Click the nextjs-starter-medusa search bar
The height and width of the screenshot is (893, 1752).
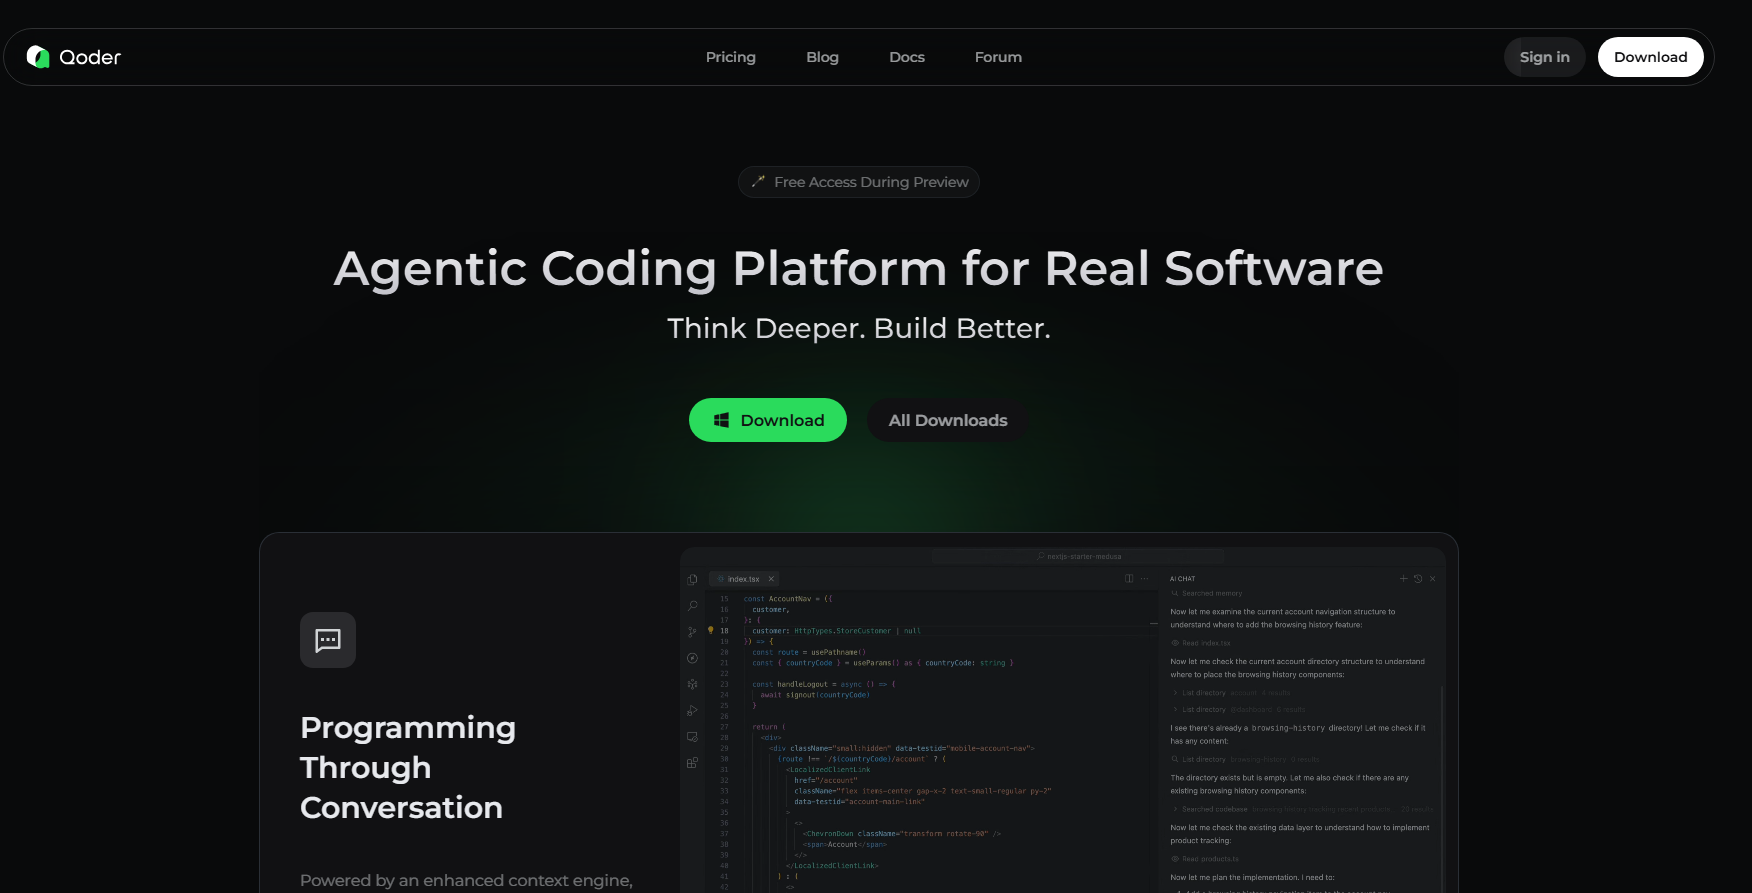[x=1079, y=556]
